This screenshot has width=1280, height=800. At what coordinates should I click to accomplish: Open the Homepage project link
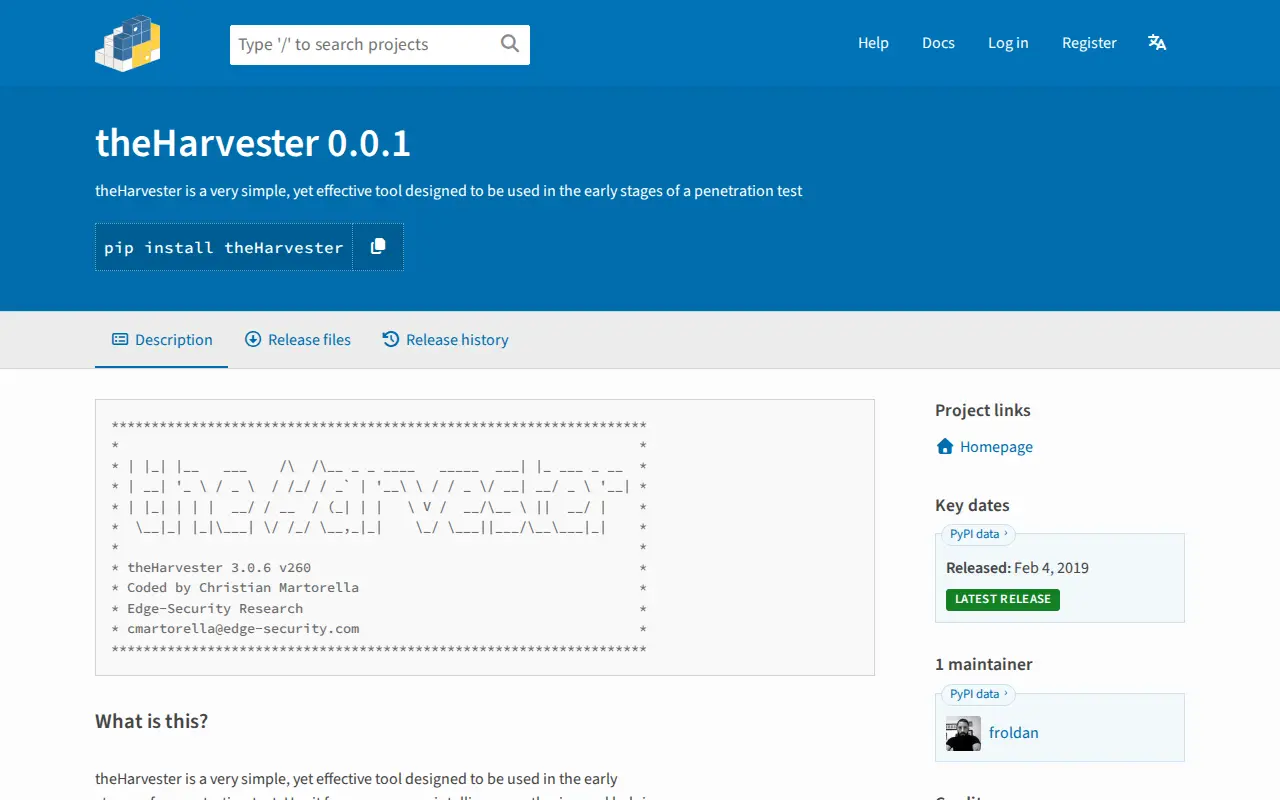click(996, 447)
